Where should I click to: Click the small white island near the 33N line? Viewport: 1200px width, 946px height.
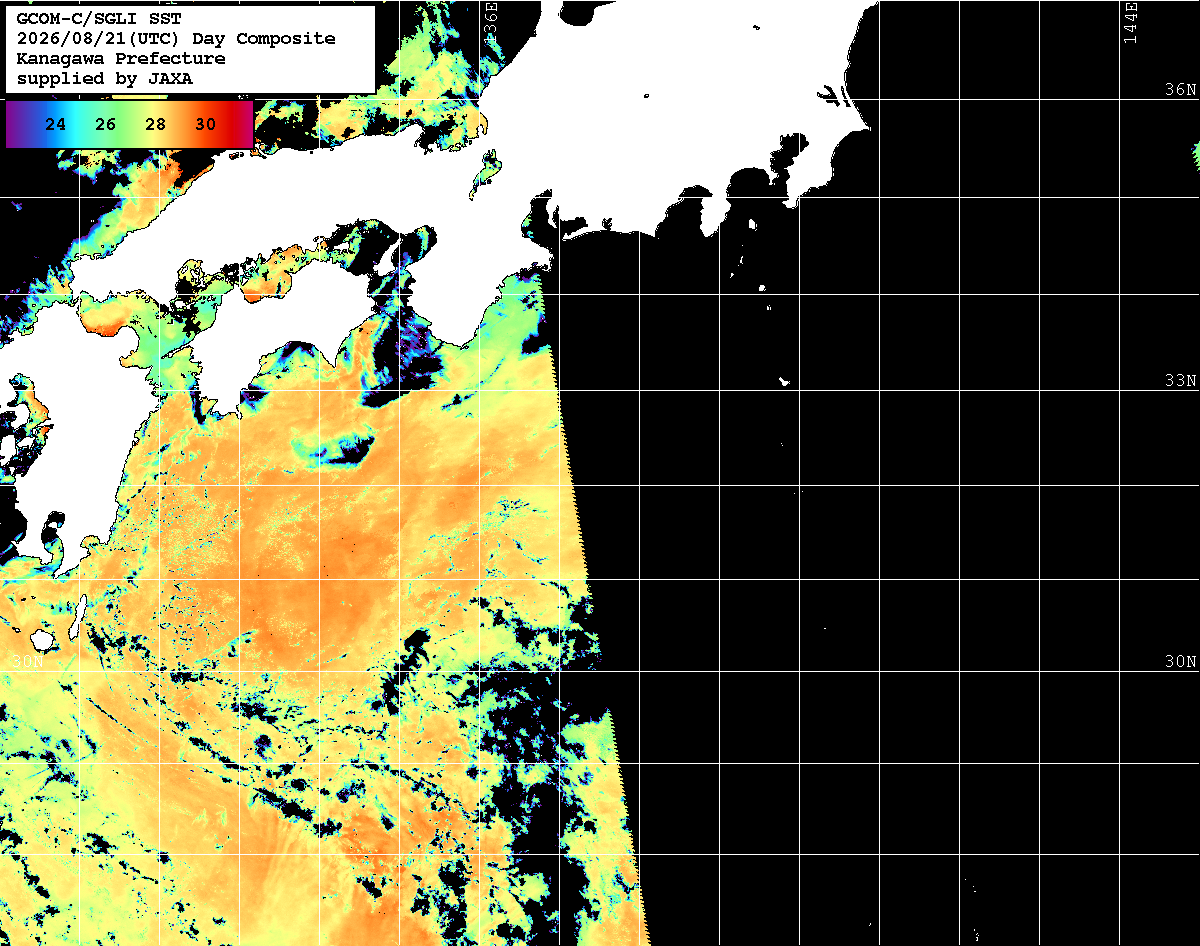[x=785, y=381]
